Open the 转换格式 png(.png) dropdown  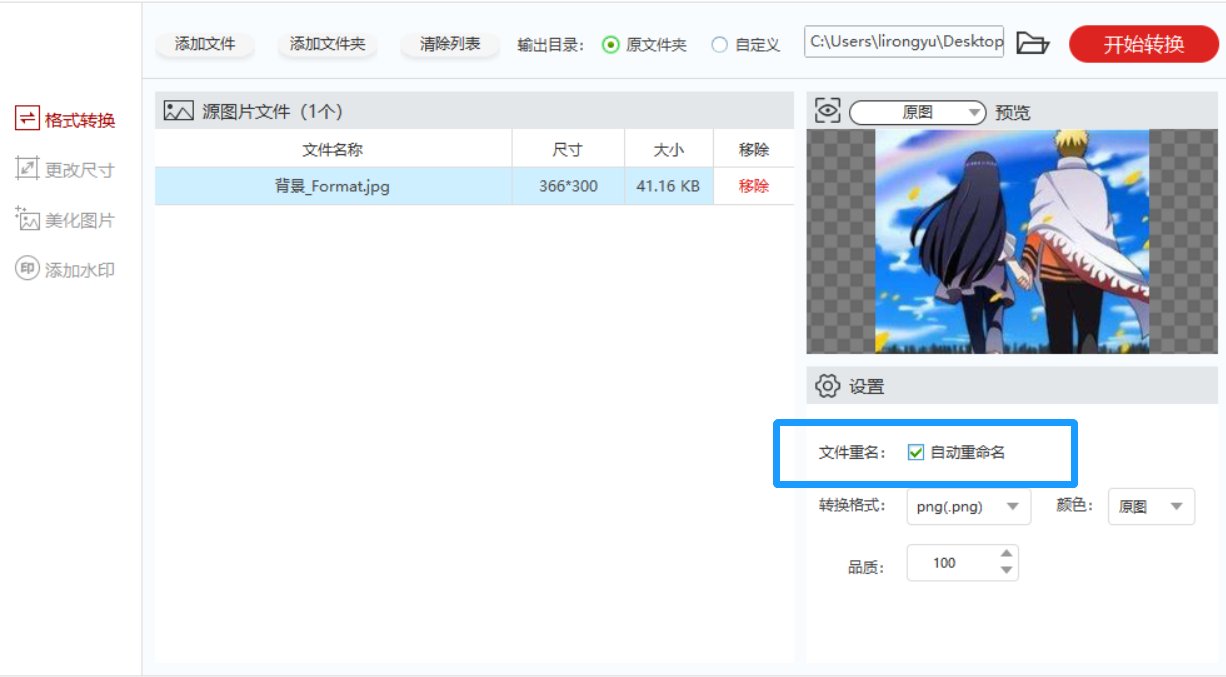pyautogui.click(x=967, y=506)
